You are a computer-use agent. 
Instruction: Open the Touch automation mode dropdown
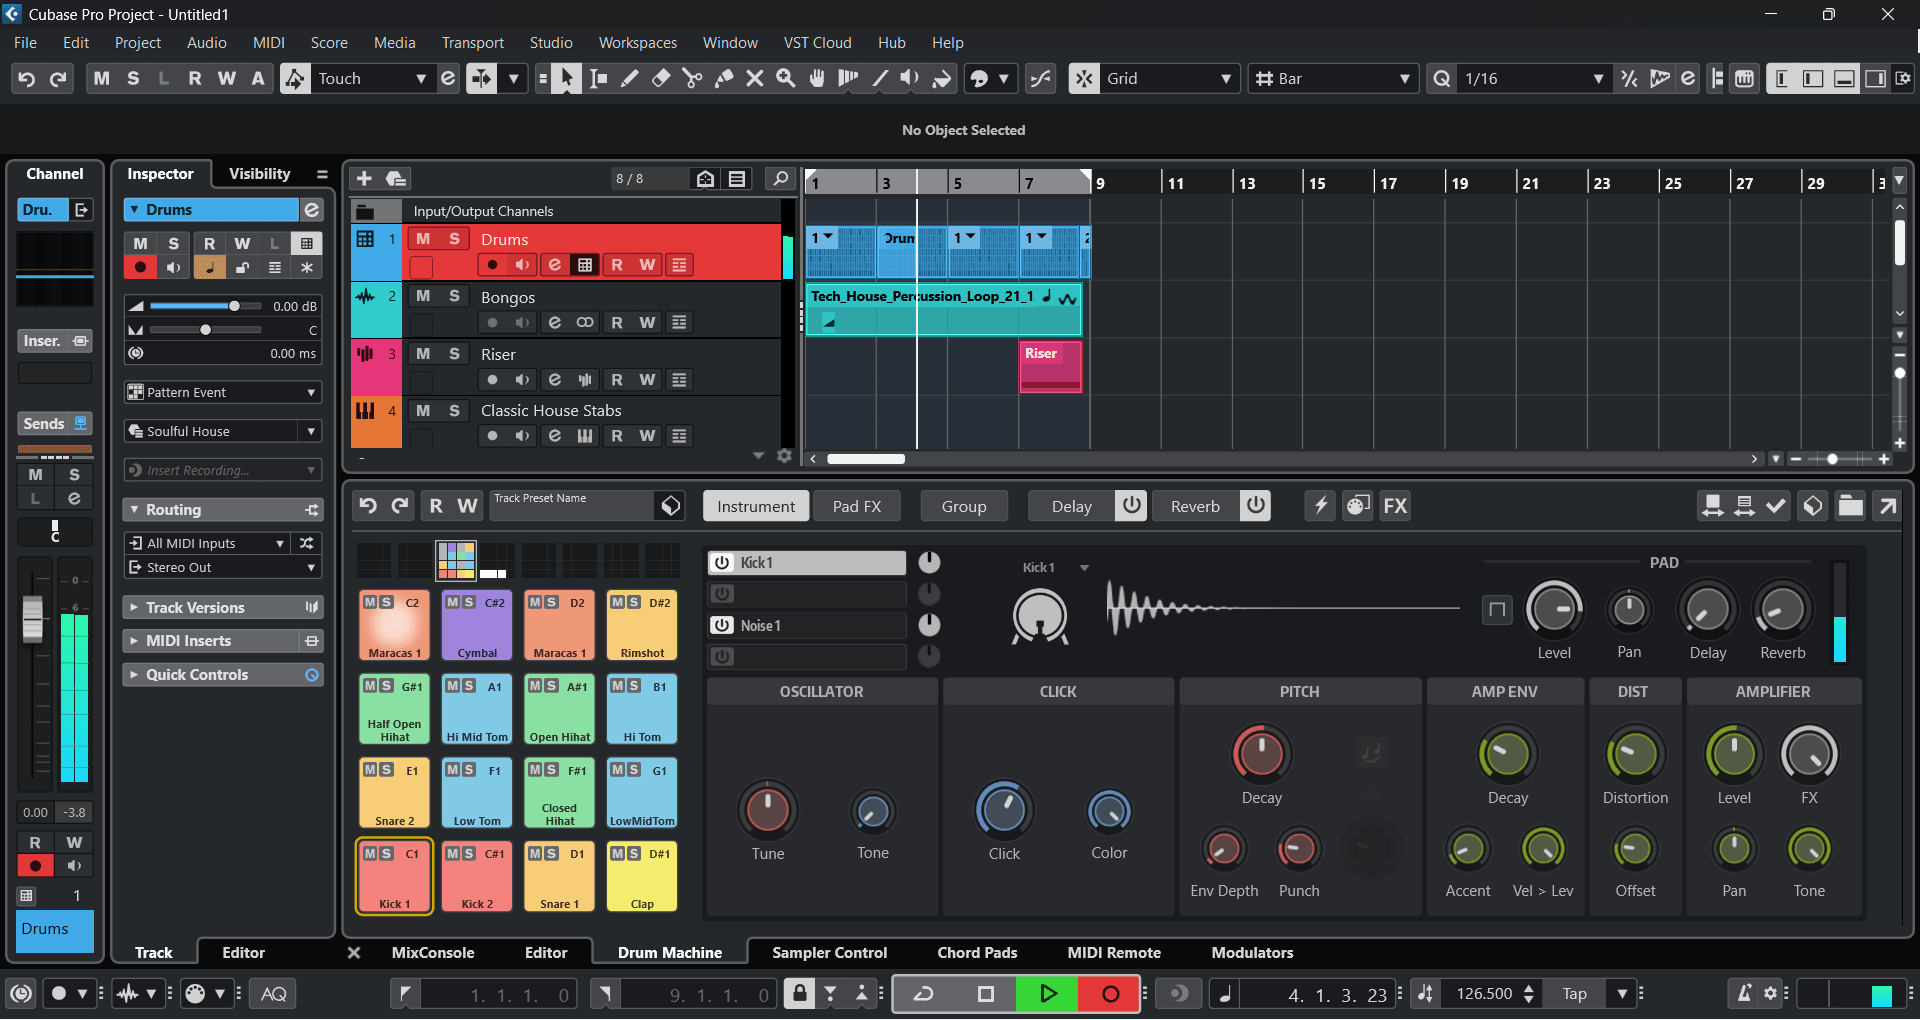pos(420,79)
